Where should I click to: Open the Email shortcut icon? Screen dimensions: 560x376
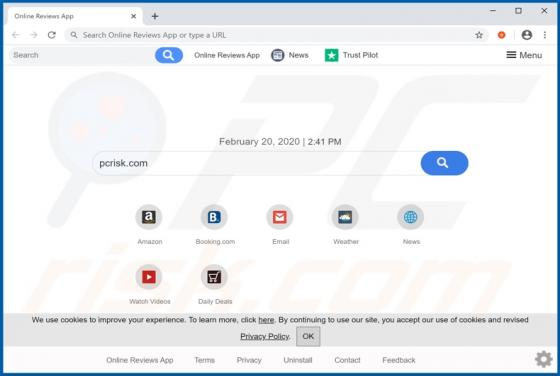tap(280, 217)
